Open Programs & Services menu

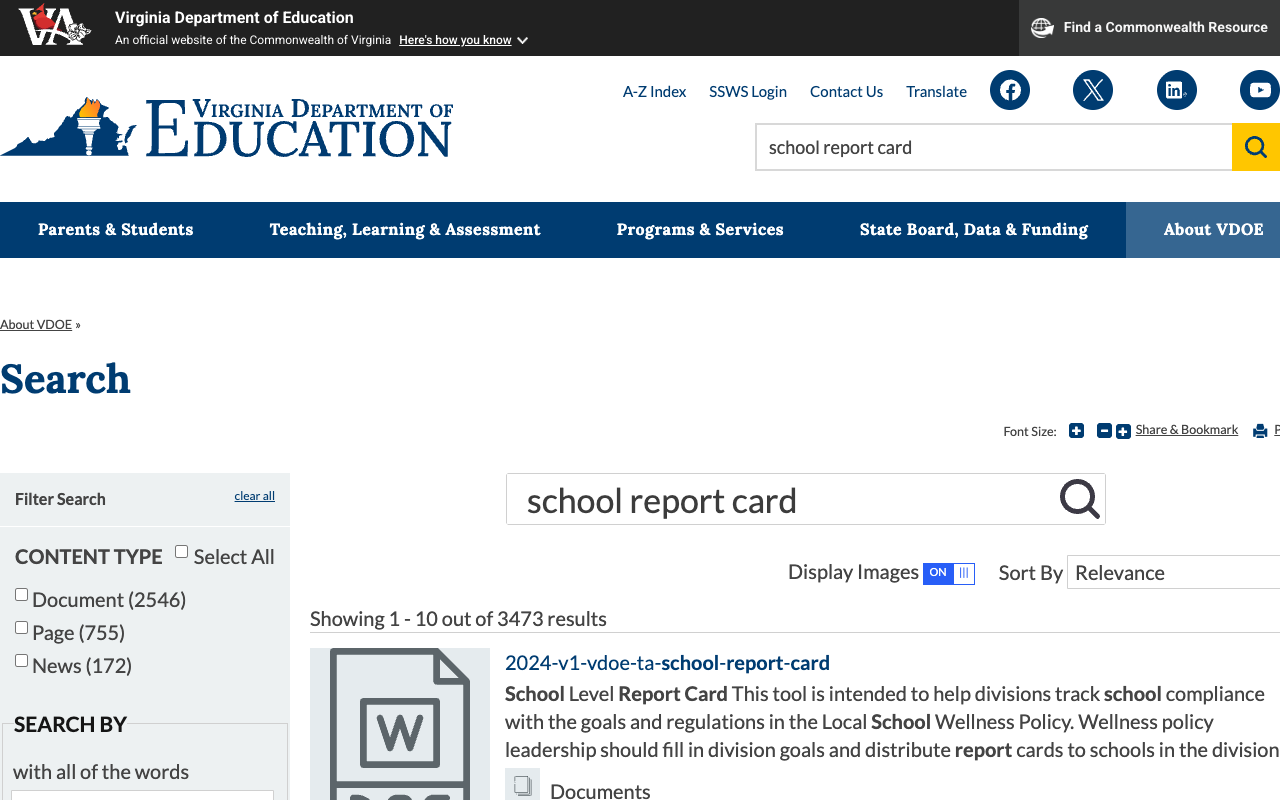700,230
